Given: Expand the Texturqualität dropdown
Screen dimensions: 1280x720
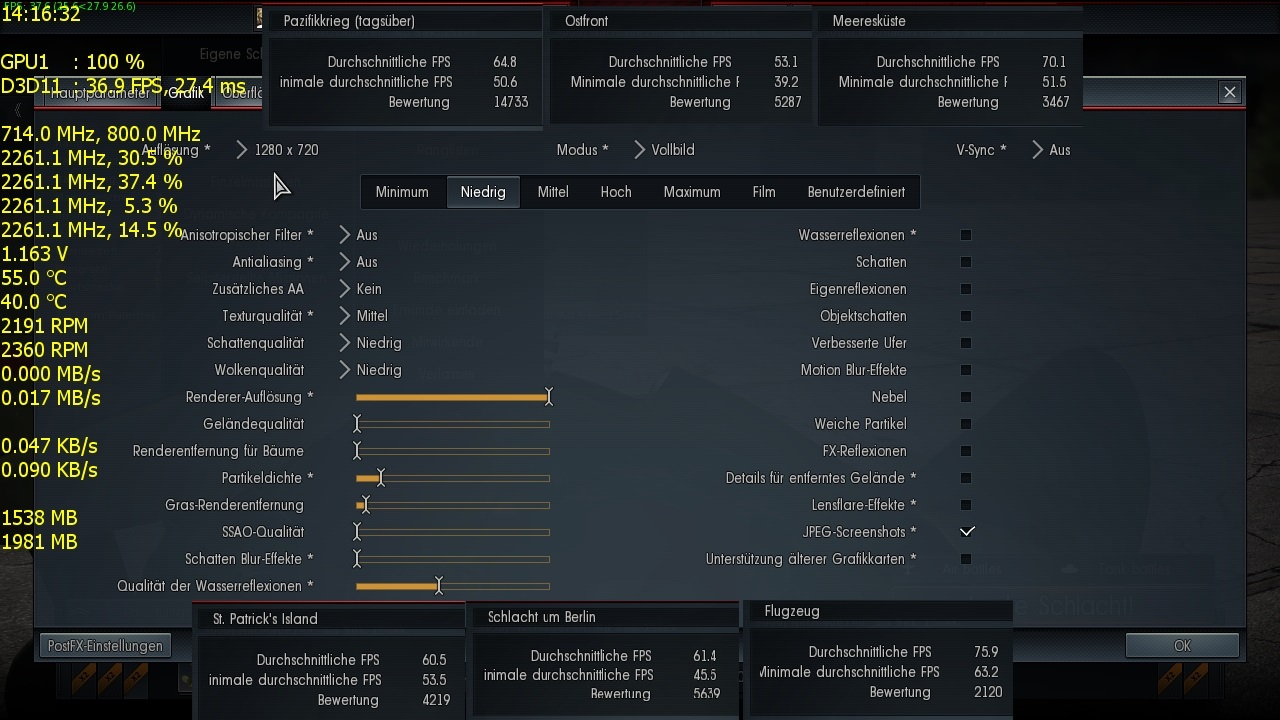Looking at the screenshot, I should (x=364, y=316).
